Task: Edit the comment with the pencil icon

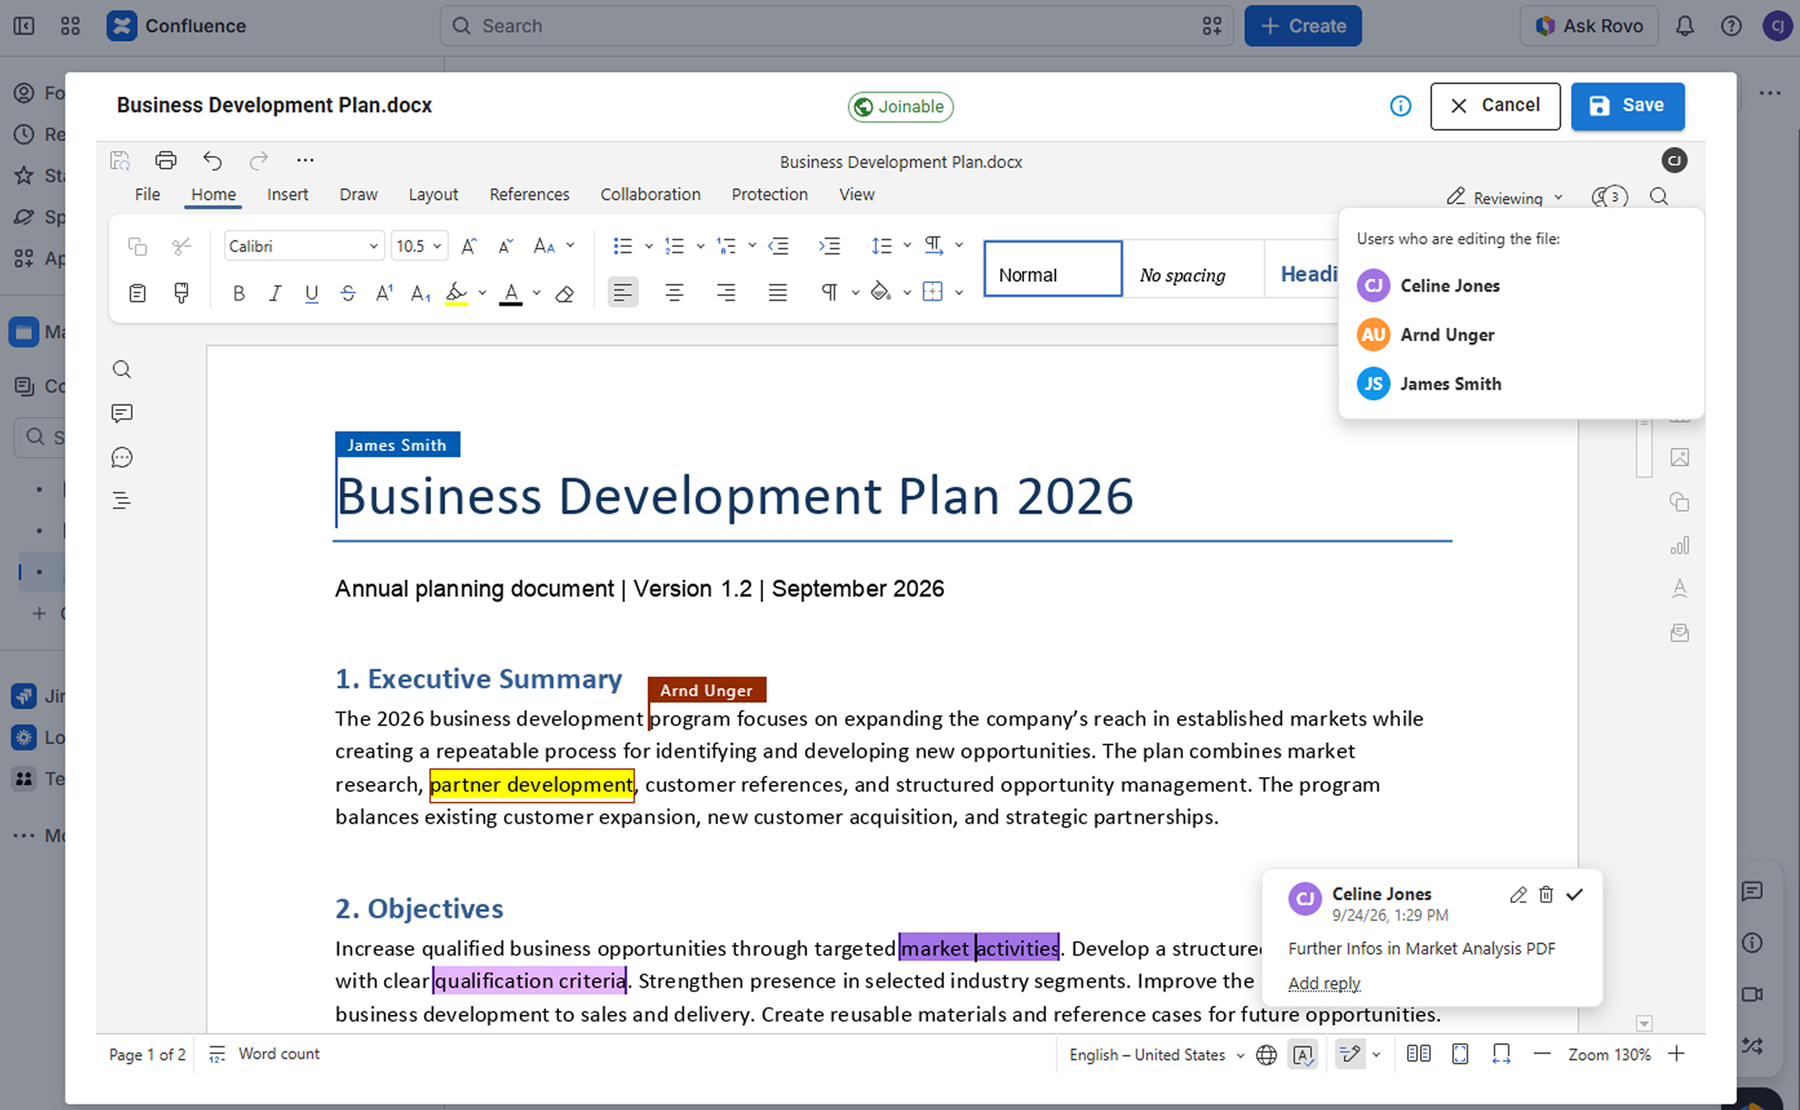Action: tap(1518, 894)
